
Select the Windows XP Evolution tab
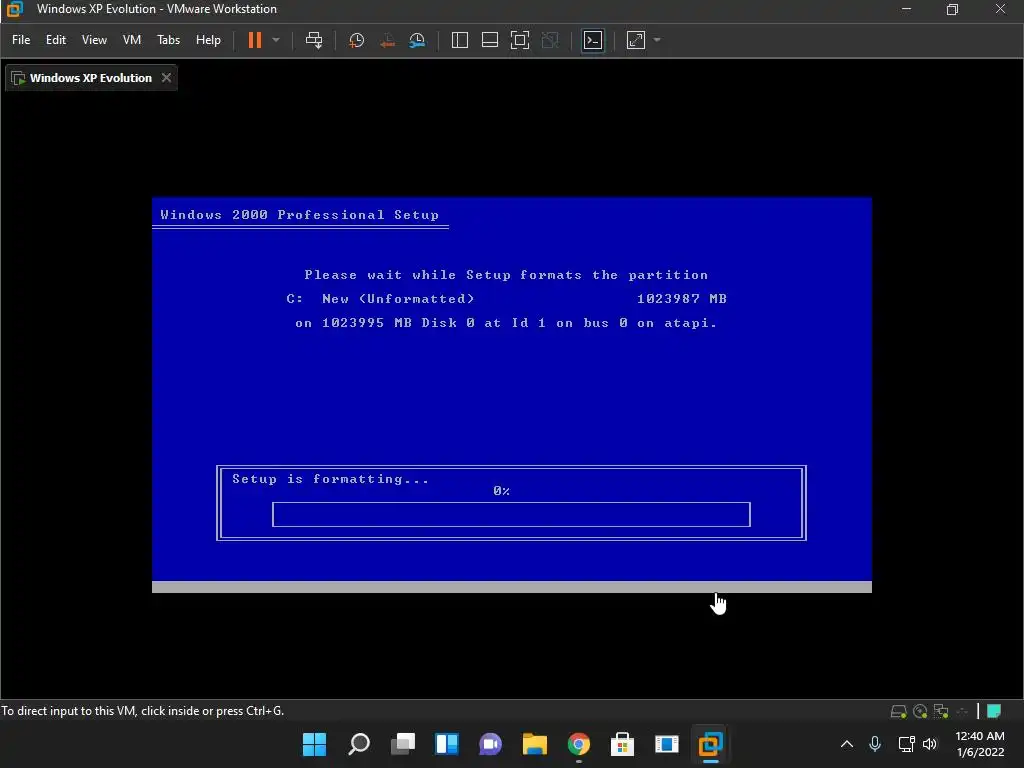point(90,78)
